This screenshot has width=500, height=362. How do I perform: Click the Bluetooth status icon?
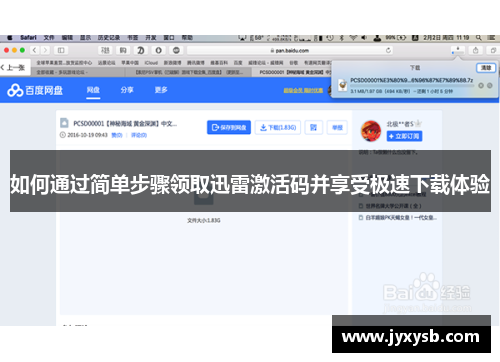(x=342, y=38)
